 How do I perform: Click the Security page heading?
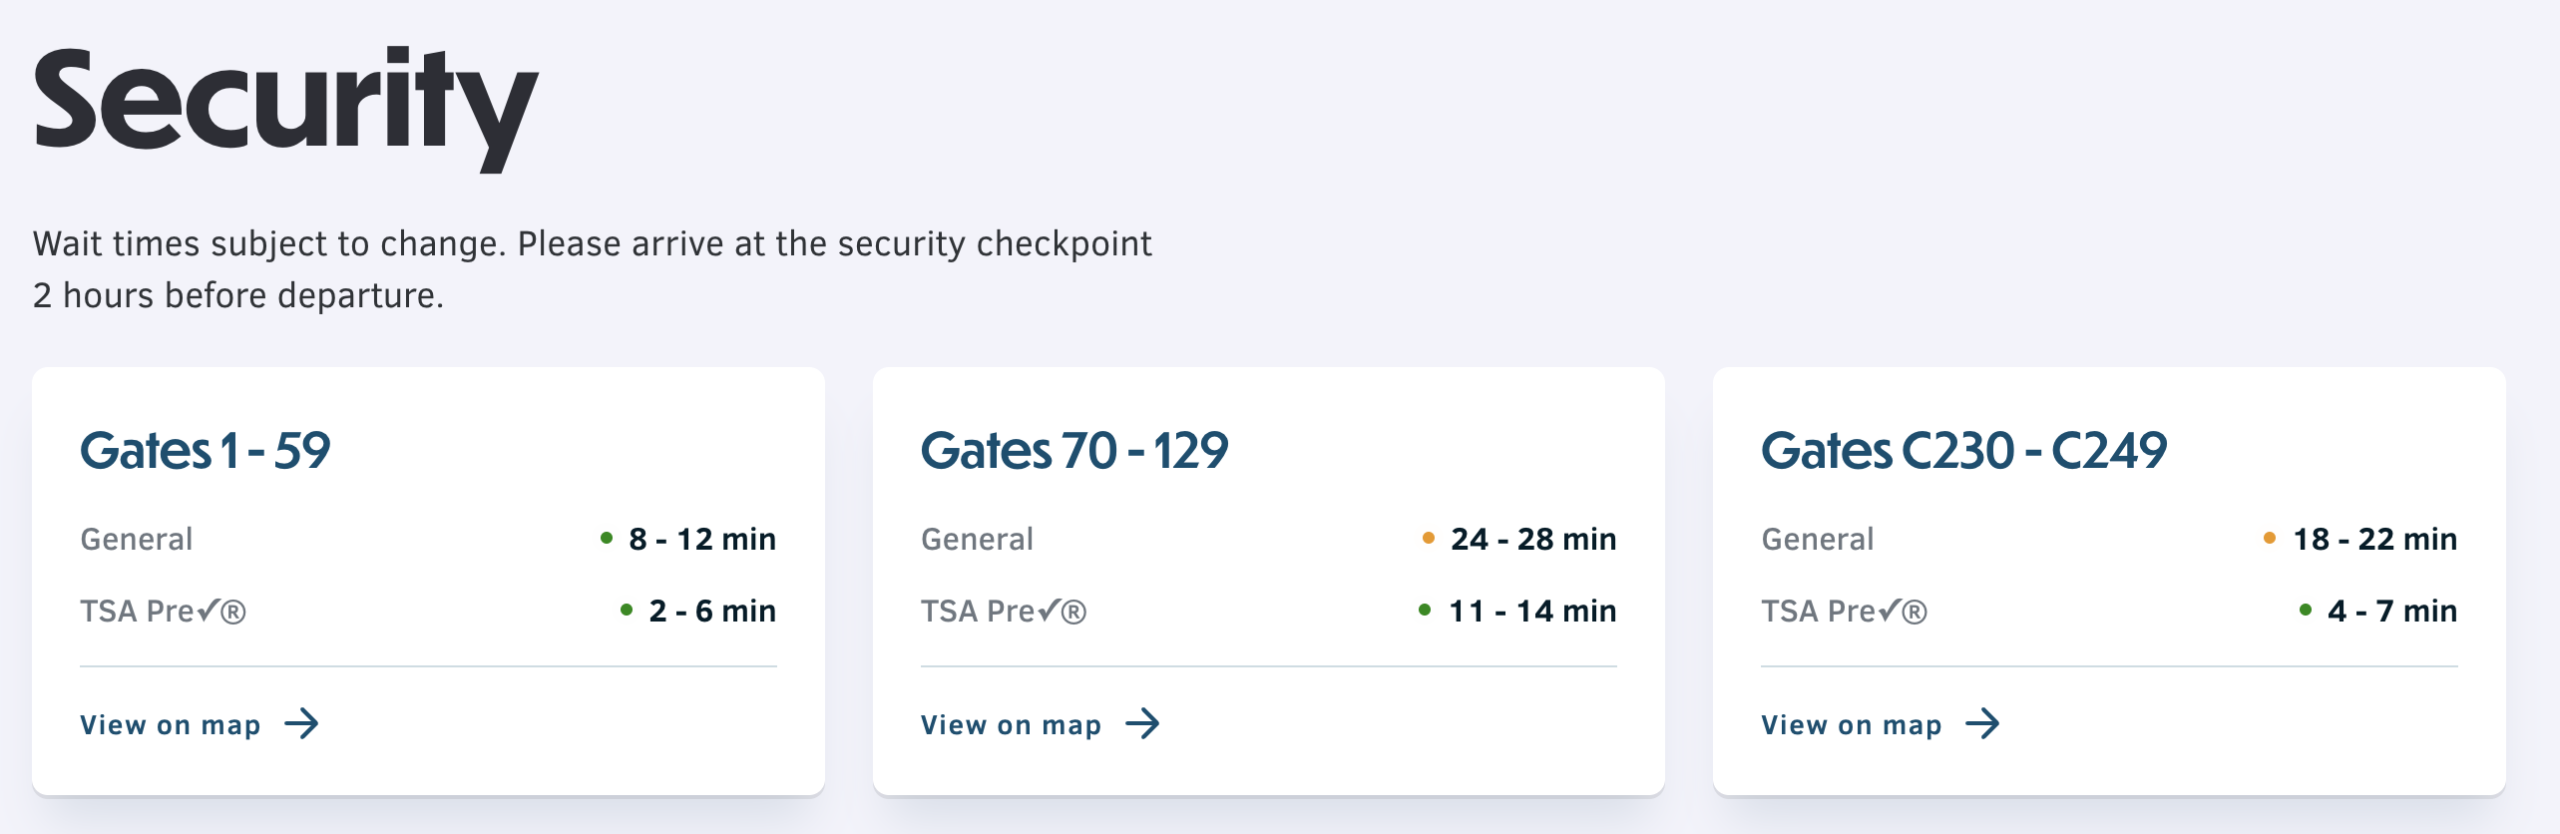click(285, 105)
